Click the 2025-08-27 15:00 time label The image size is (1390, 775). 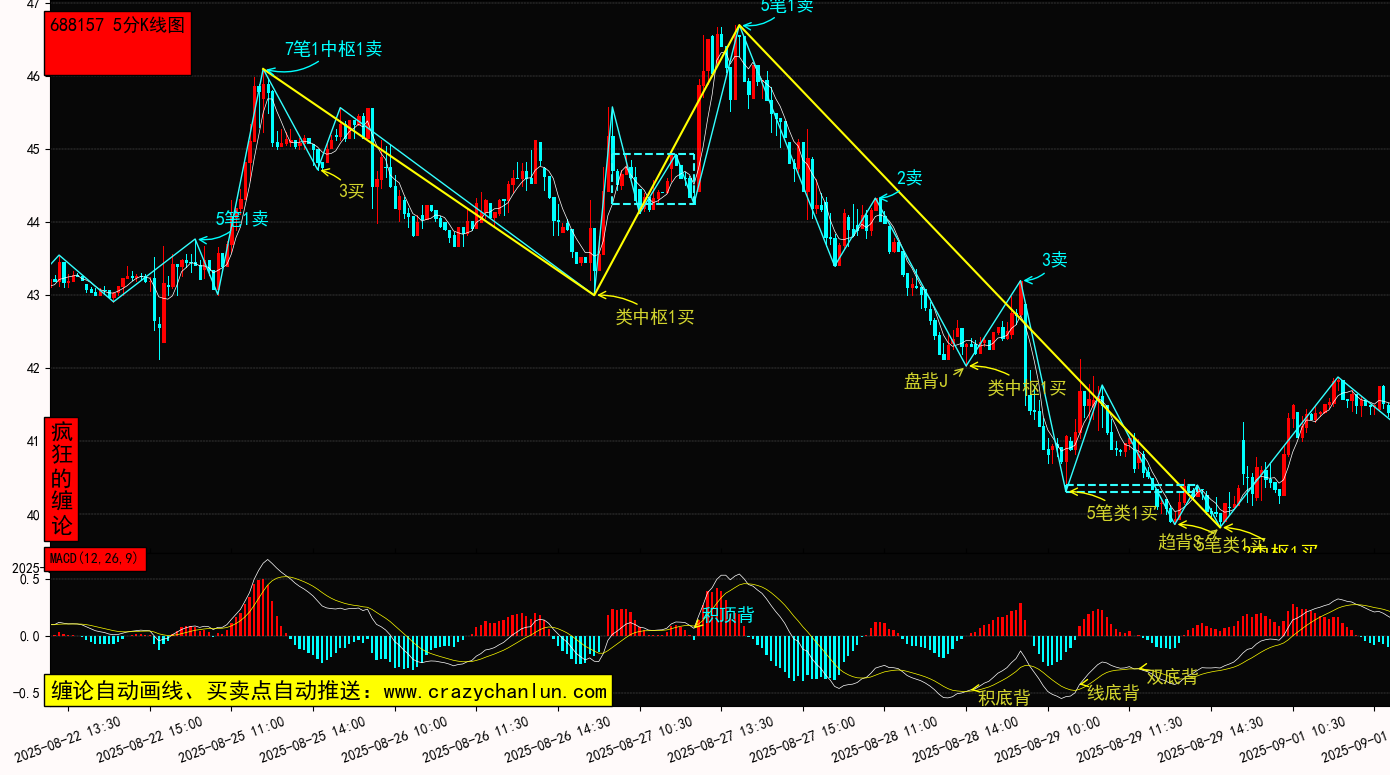point(804,739)
